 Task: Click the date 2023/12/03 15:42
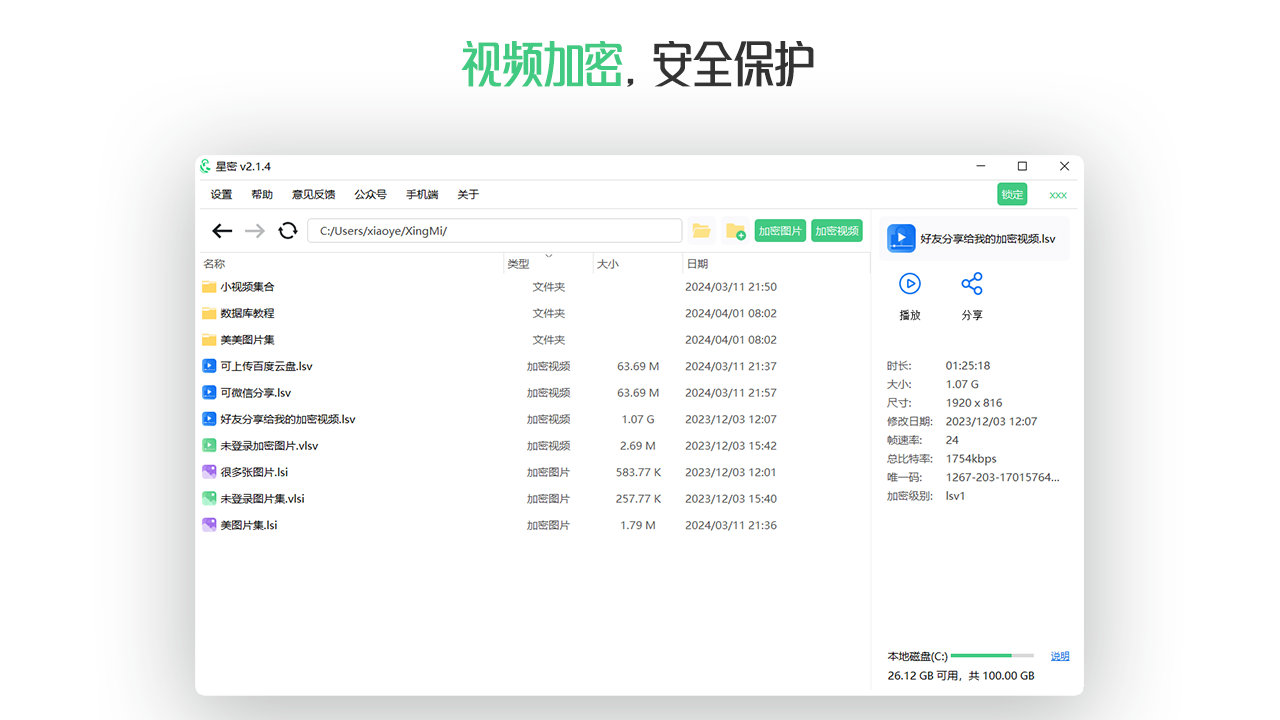pyautogui.click(x=731, y=446)
